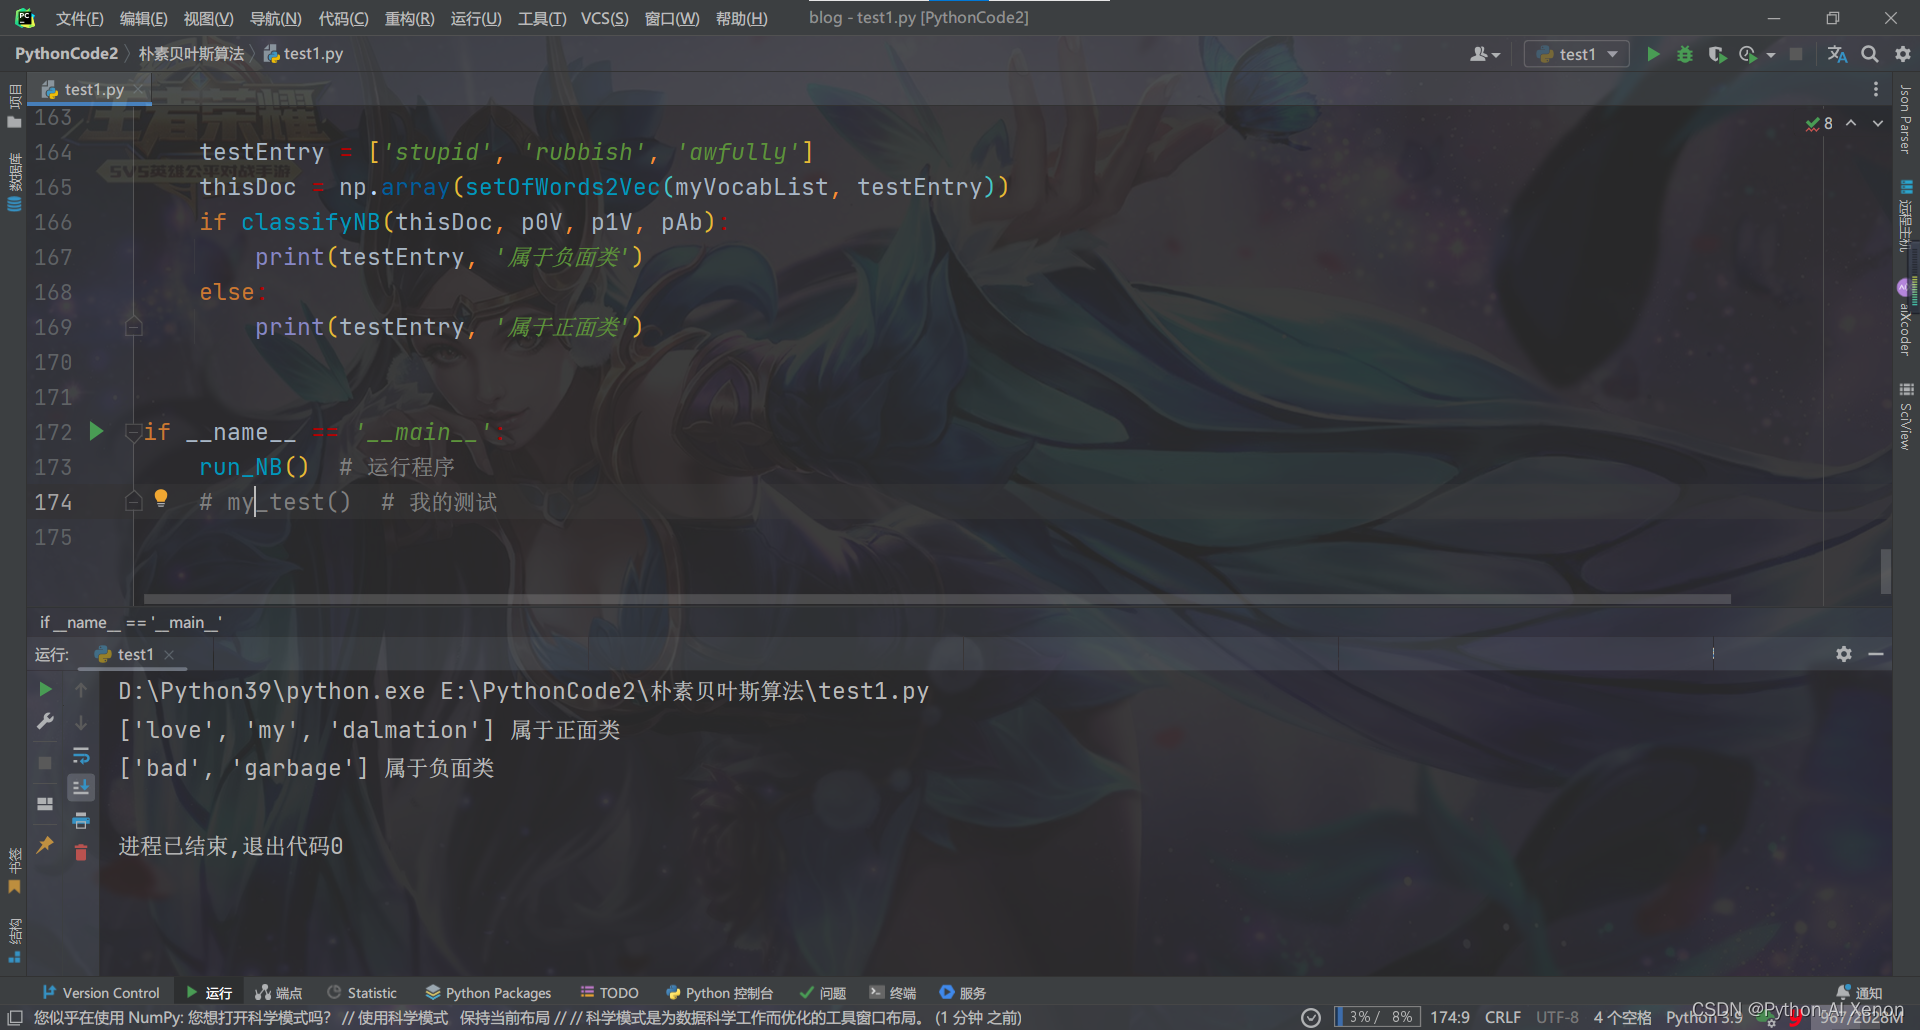Click 174:9 line column indicator
1920x1030 pixels.
click(x=1450, y=1017)
